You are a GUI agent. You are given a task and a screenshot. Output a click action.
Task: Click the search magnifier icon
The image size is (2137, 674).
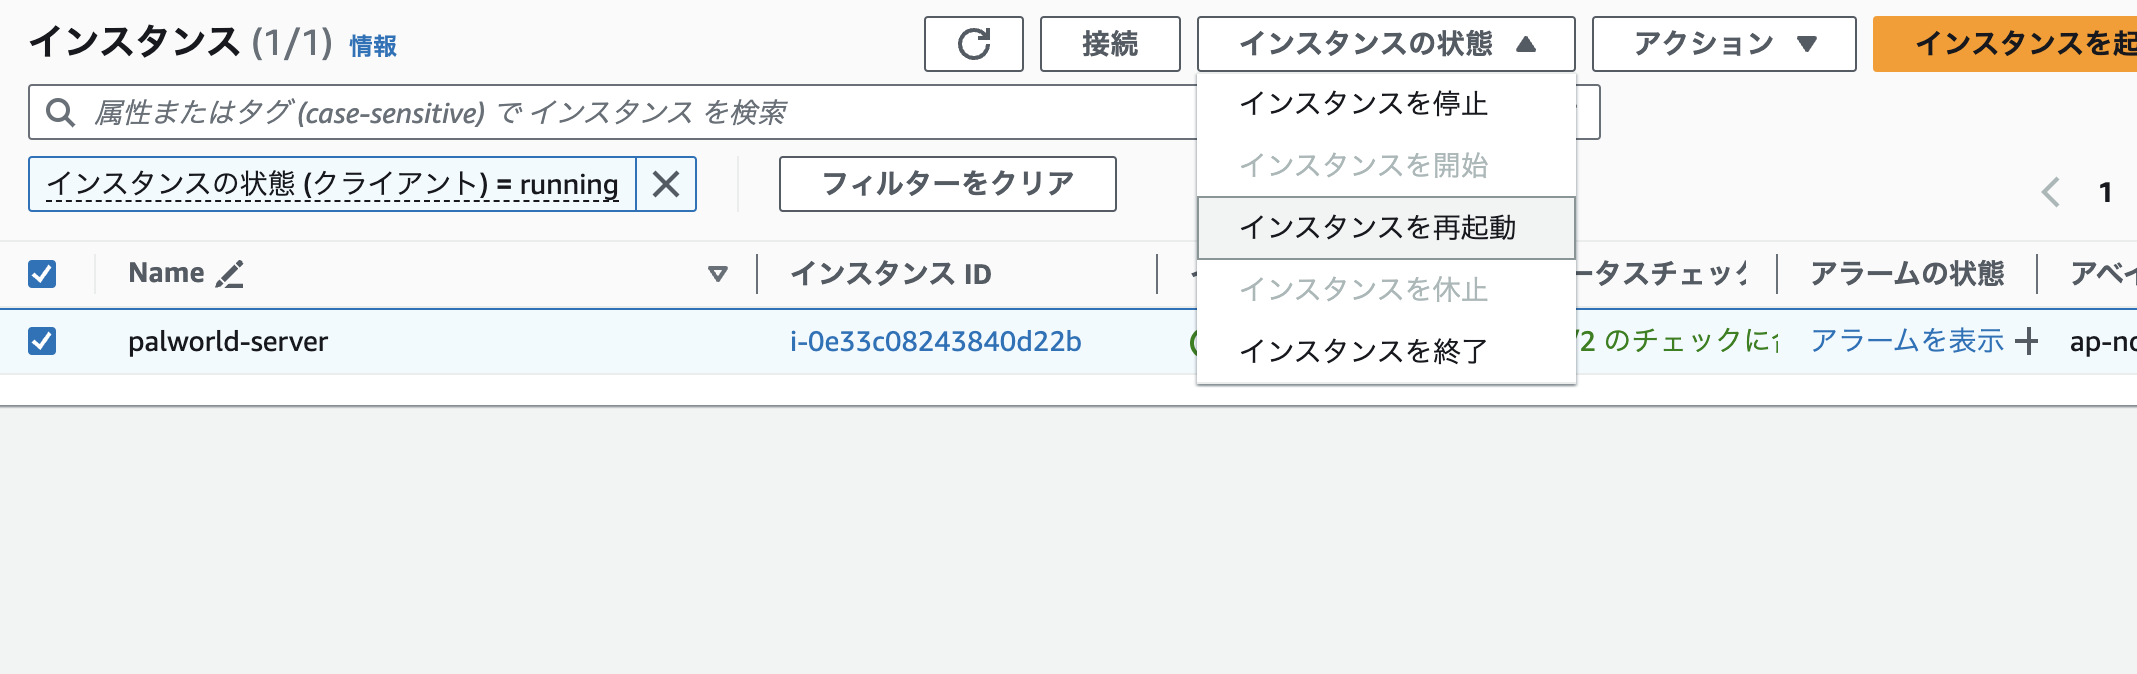(x=60, y=113)
